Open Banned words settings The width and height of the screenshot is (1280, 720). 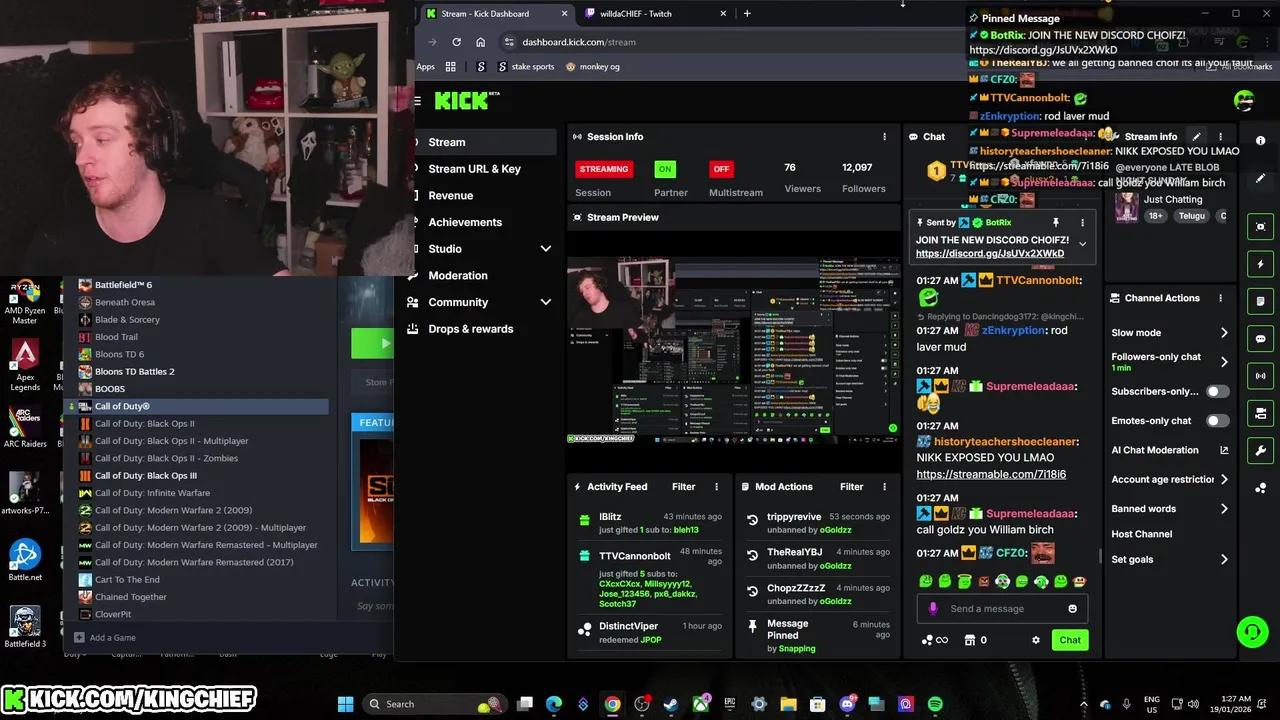1224,509
